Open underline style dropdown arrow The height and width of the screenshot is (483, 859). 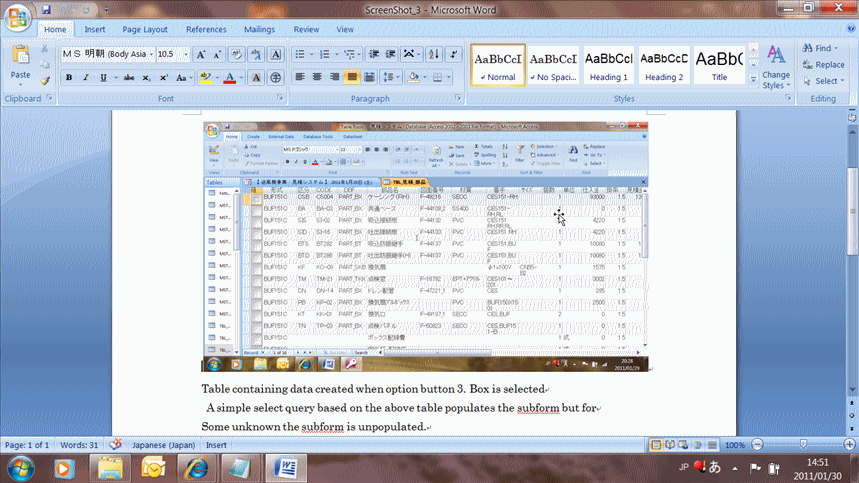(x=116, y=78)
